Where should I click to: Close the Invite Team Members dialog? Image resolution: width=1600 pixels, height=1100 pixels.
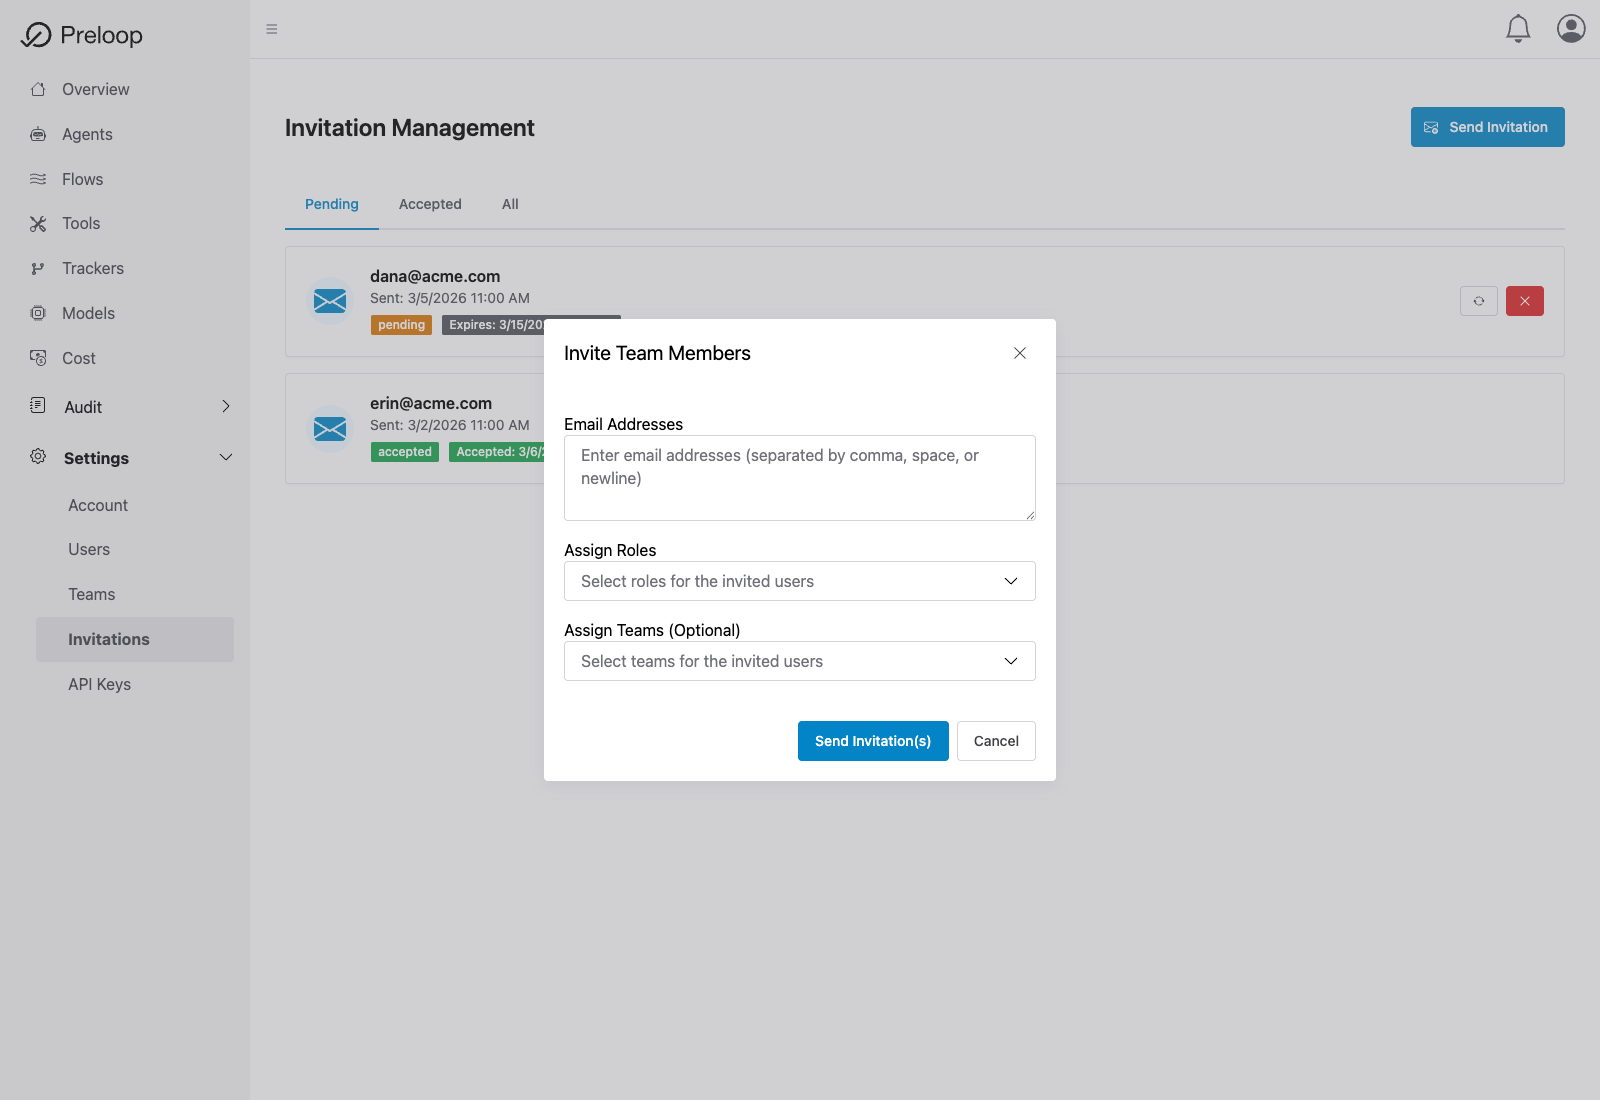point(1020,353)
